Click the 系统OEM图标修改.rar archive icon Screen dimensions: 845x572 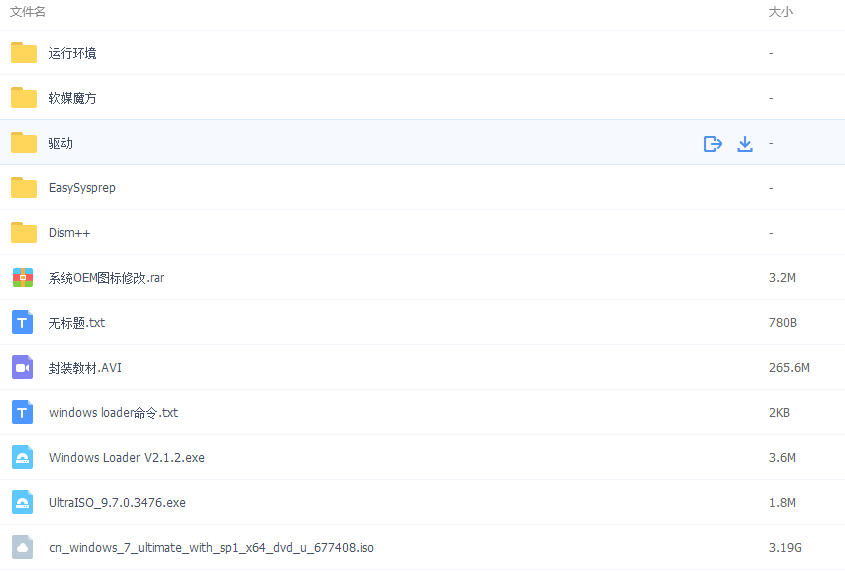tap(23, 278)
